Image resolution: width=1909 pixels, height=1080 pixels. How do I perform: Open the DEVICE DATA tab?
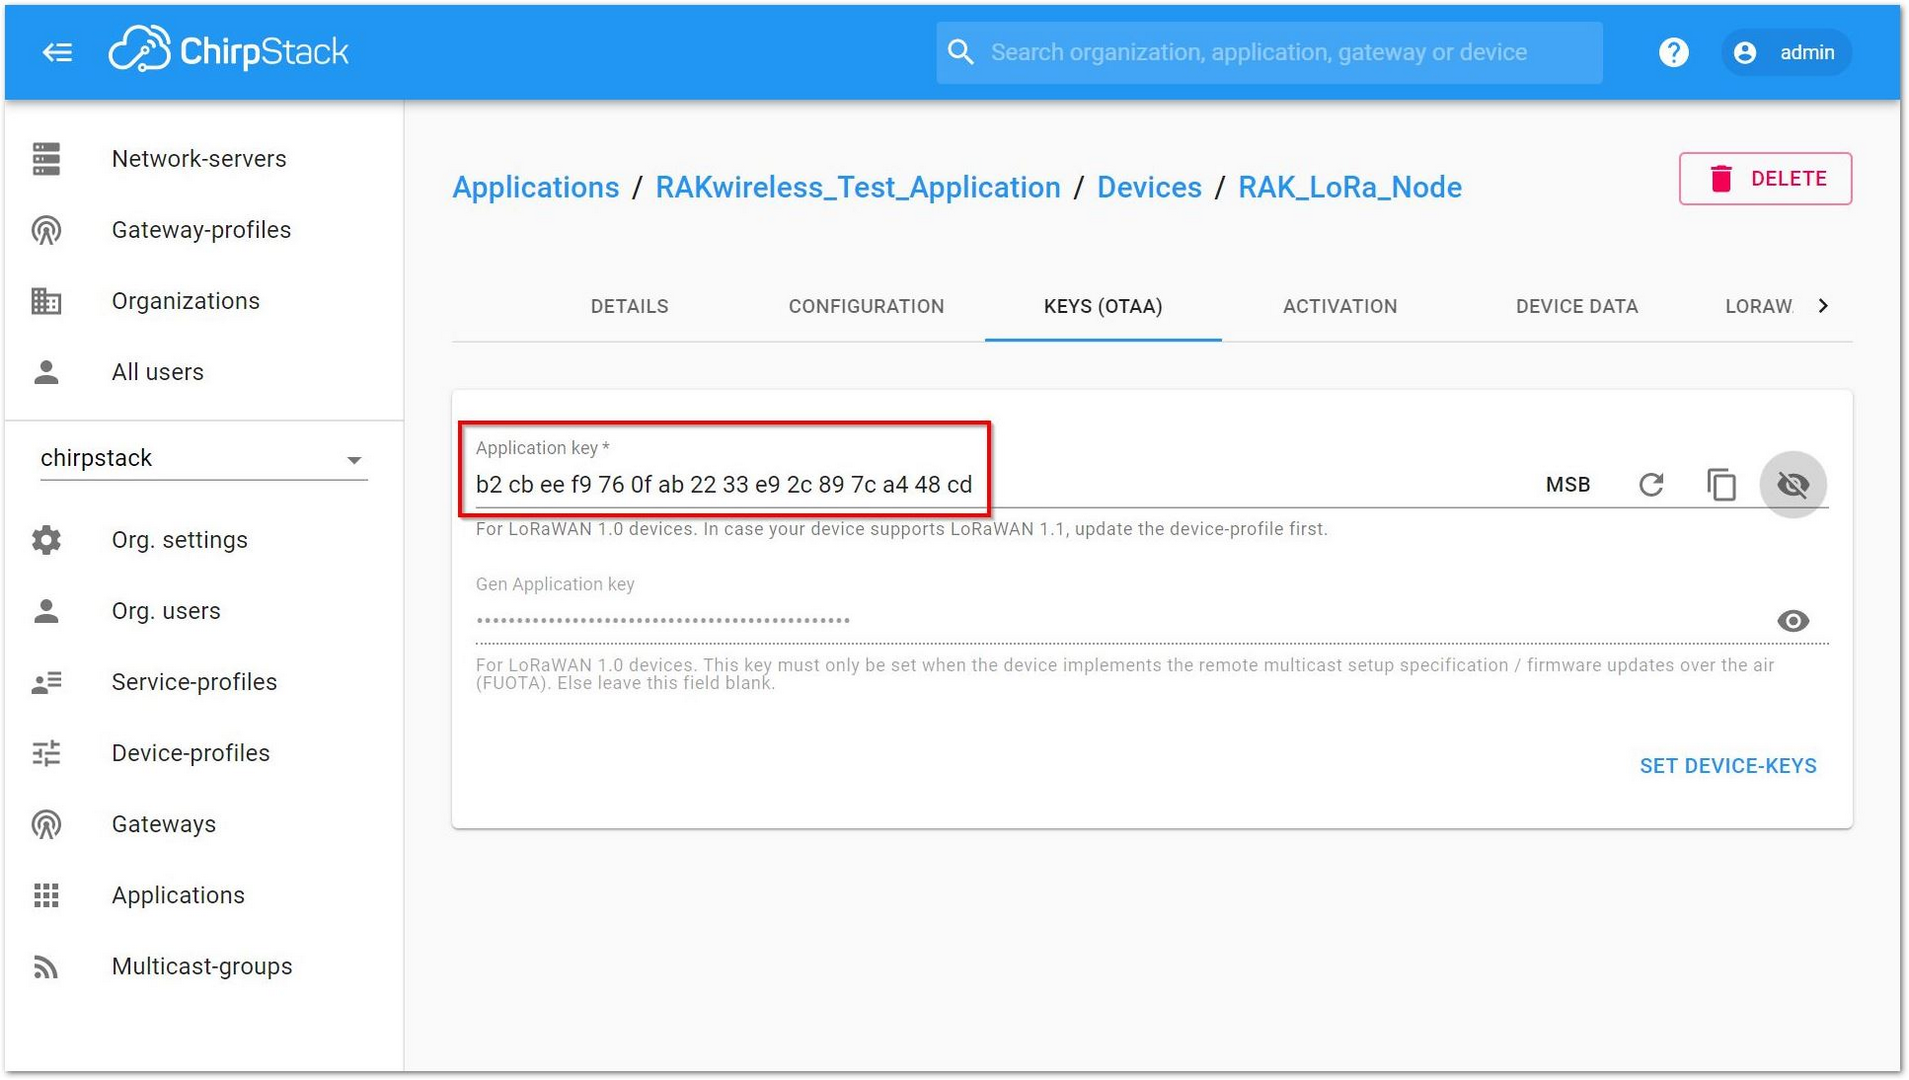1577,307
